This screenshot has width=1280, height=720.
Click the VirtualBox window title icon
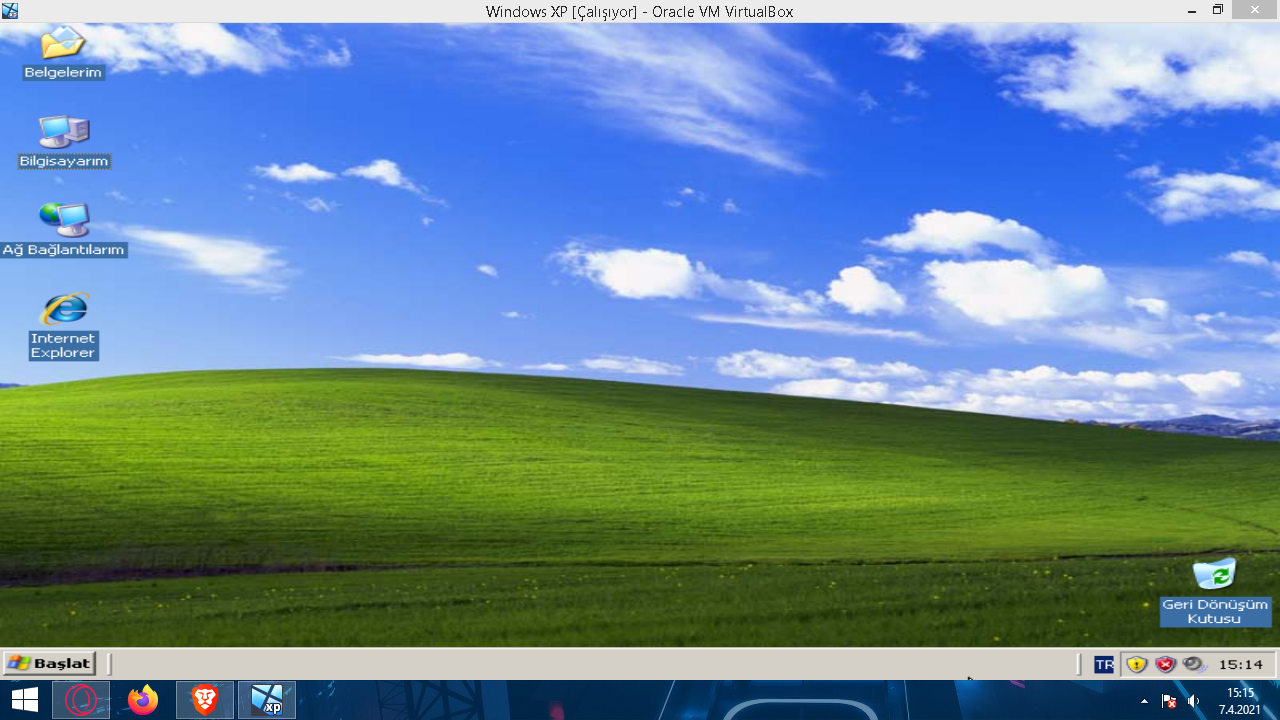tap(10, 11)
